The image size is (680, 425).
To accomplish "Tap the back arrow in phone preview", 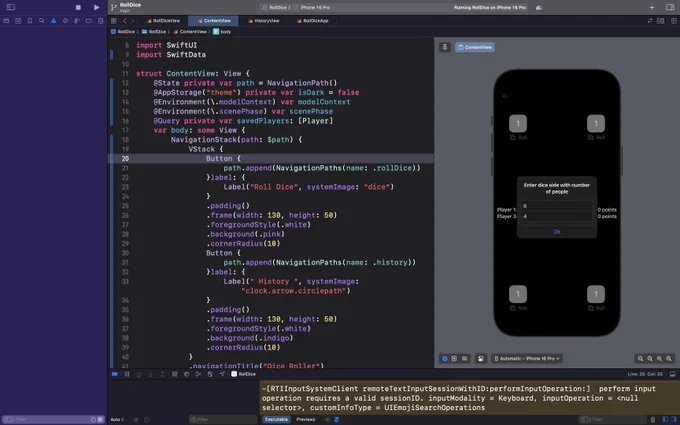I will point(506,96).
